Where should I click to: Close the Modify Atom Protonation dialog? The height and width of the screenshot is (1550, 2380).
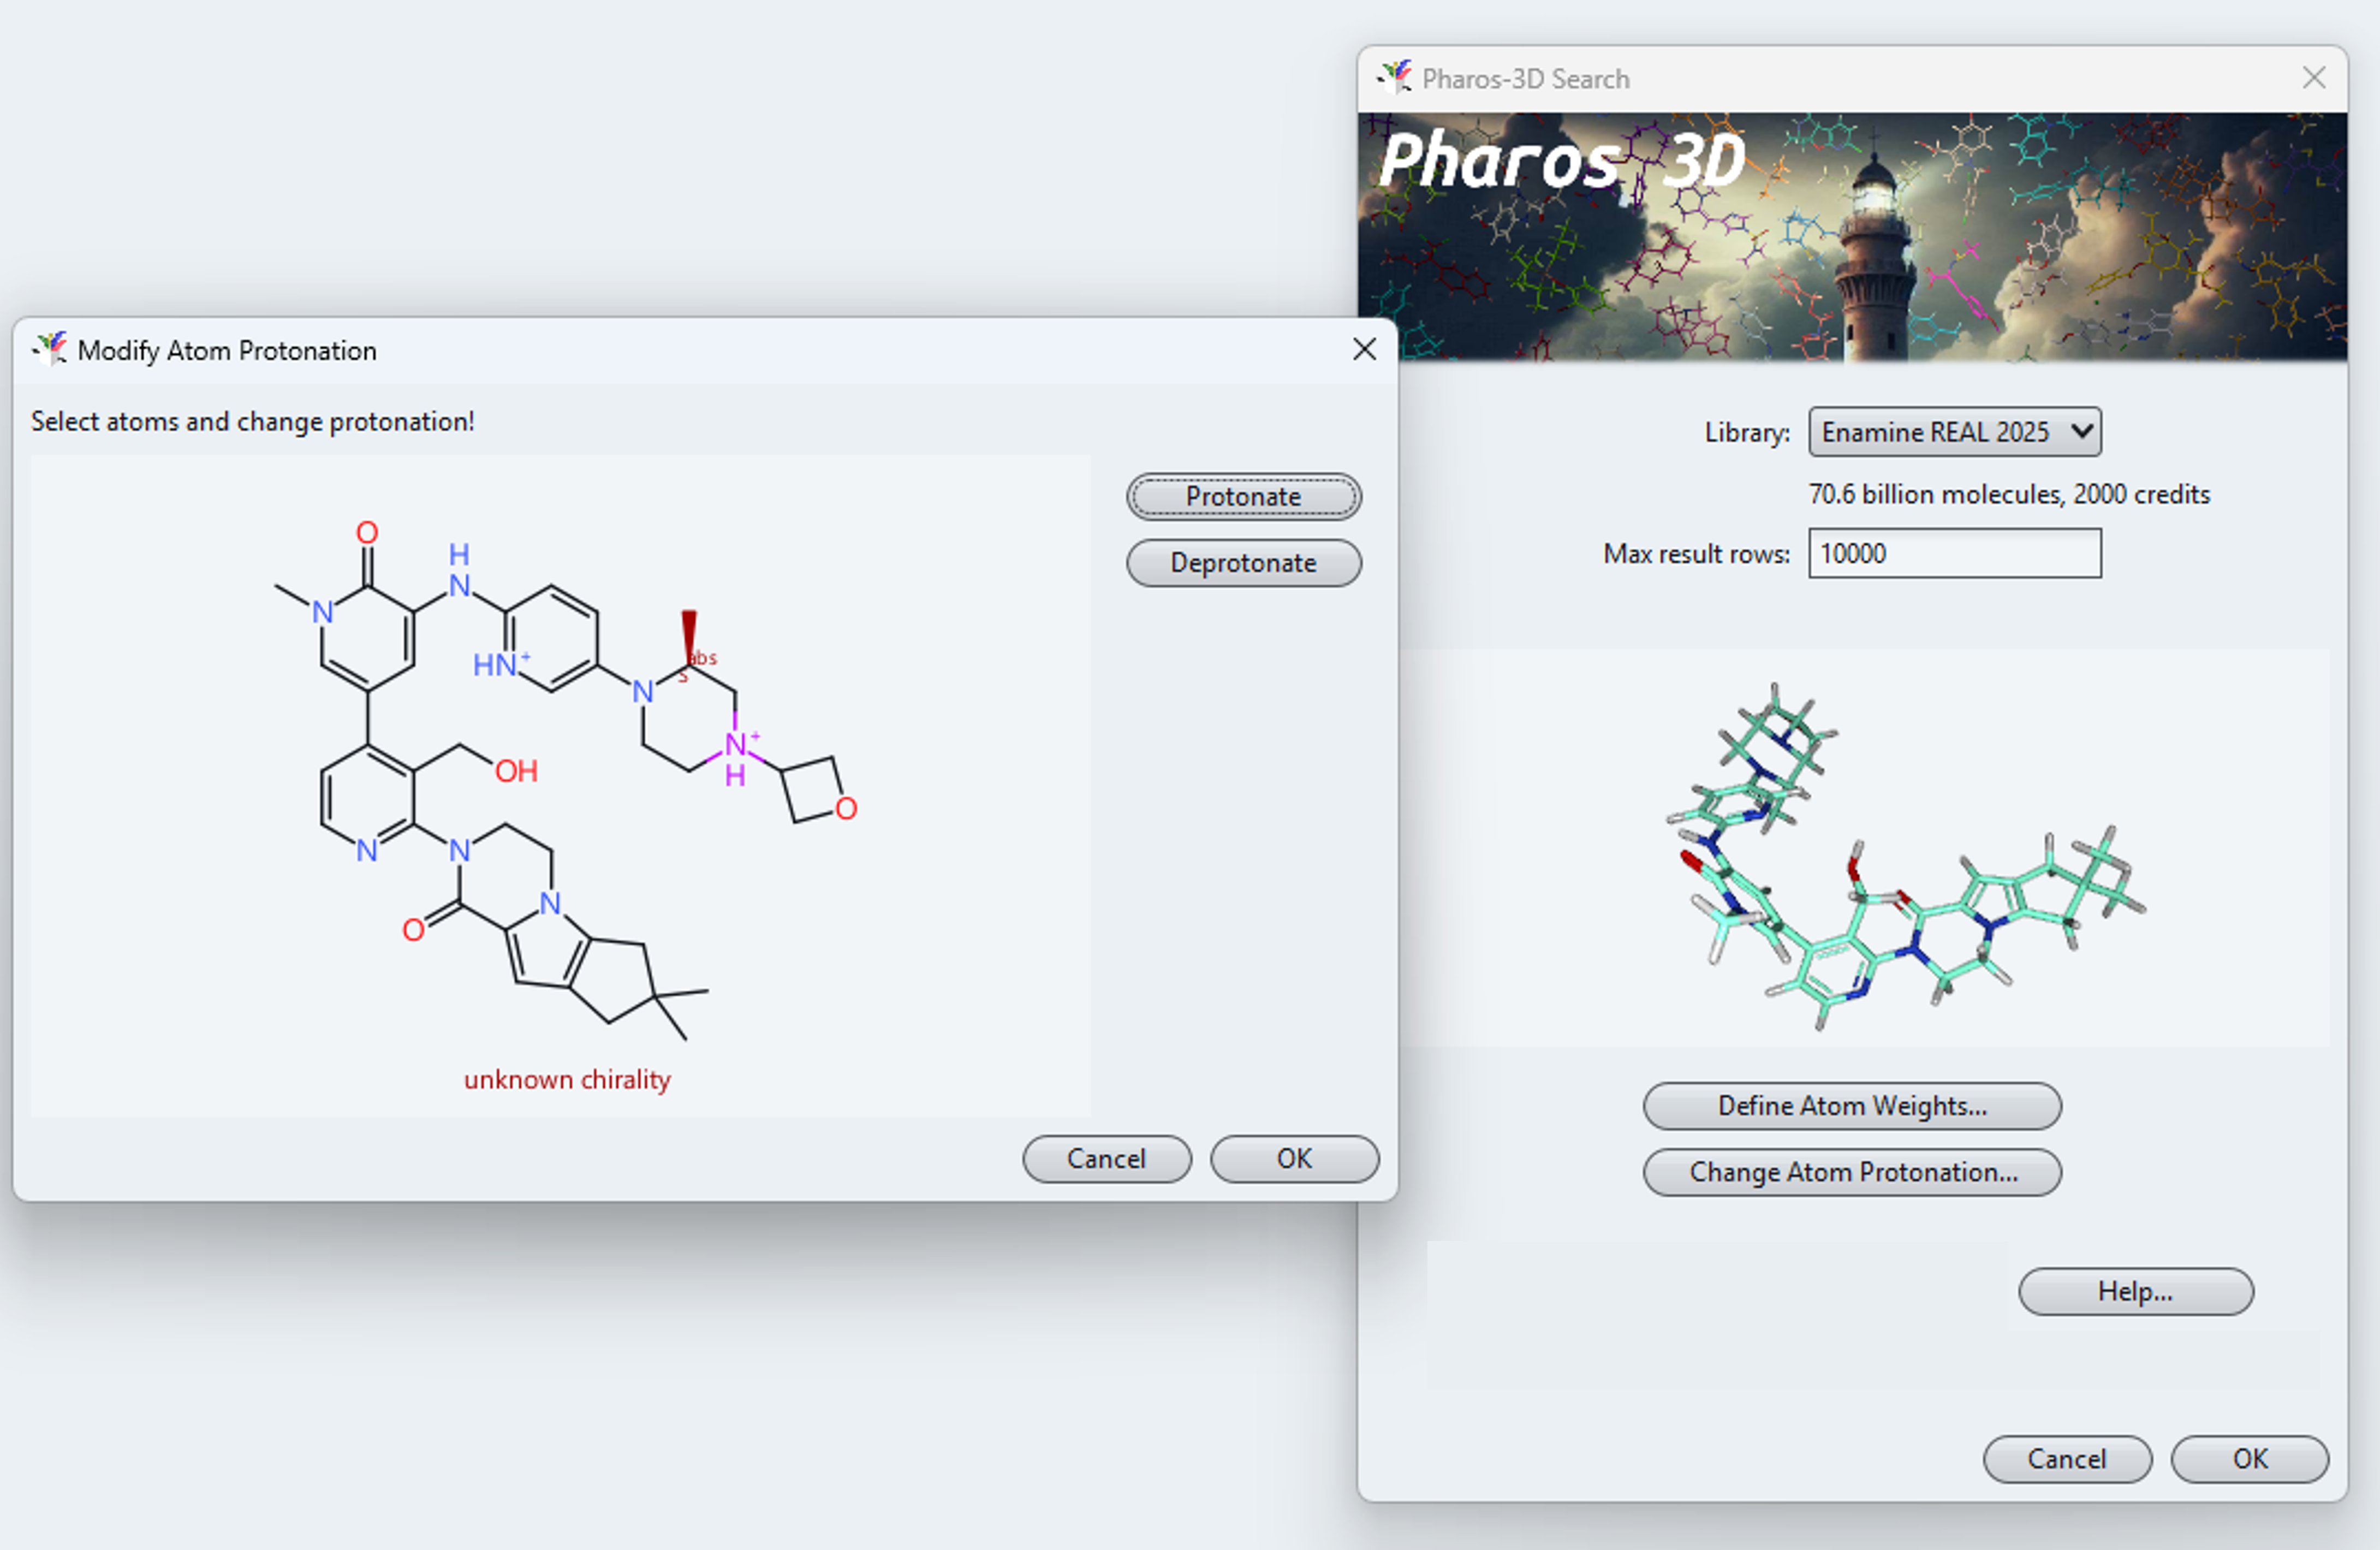tap(1364, 350)
